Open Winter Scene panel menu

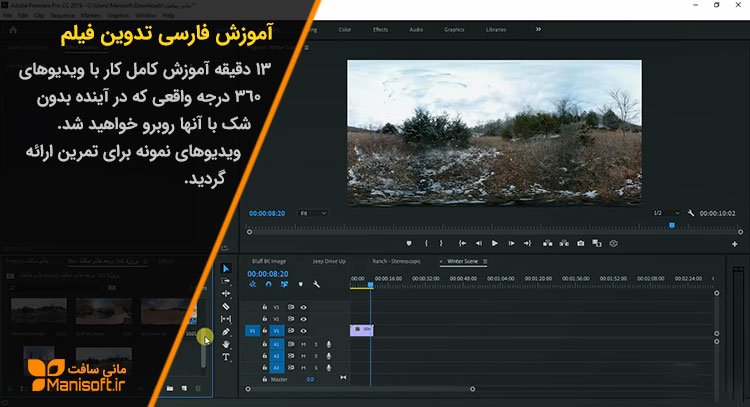click(485, 262)
